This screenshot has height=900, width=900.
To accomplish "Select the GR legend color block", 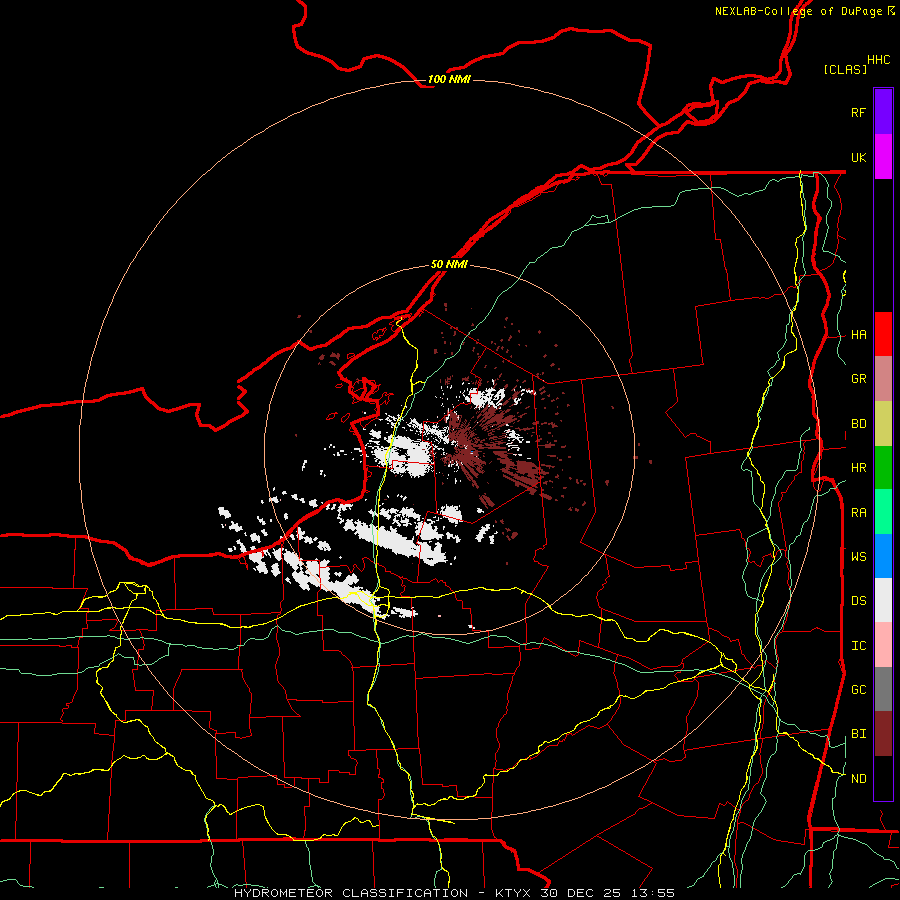I will click(883, 378).
